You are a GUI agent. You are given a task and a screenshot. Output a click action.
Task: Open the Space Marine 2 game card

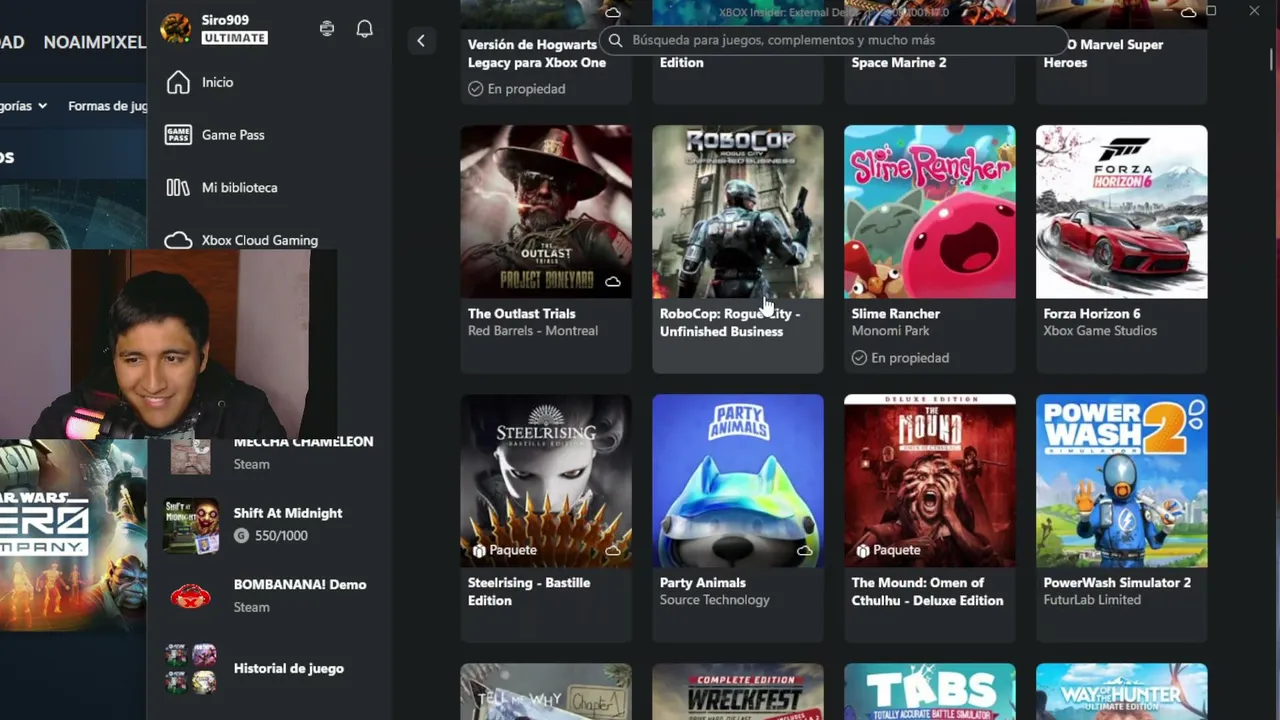(x=930, y=52)
